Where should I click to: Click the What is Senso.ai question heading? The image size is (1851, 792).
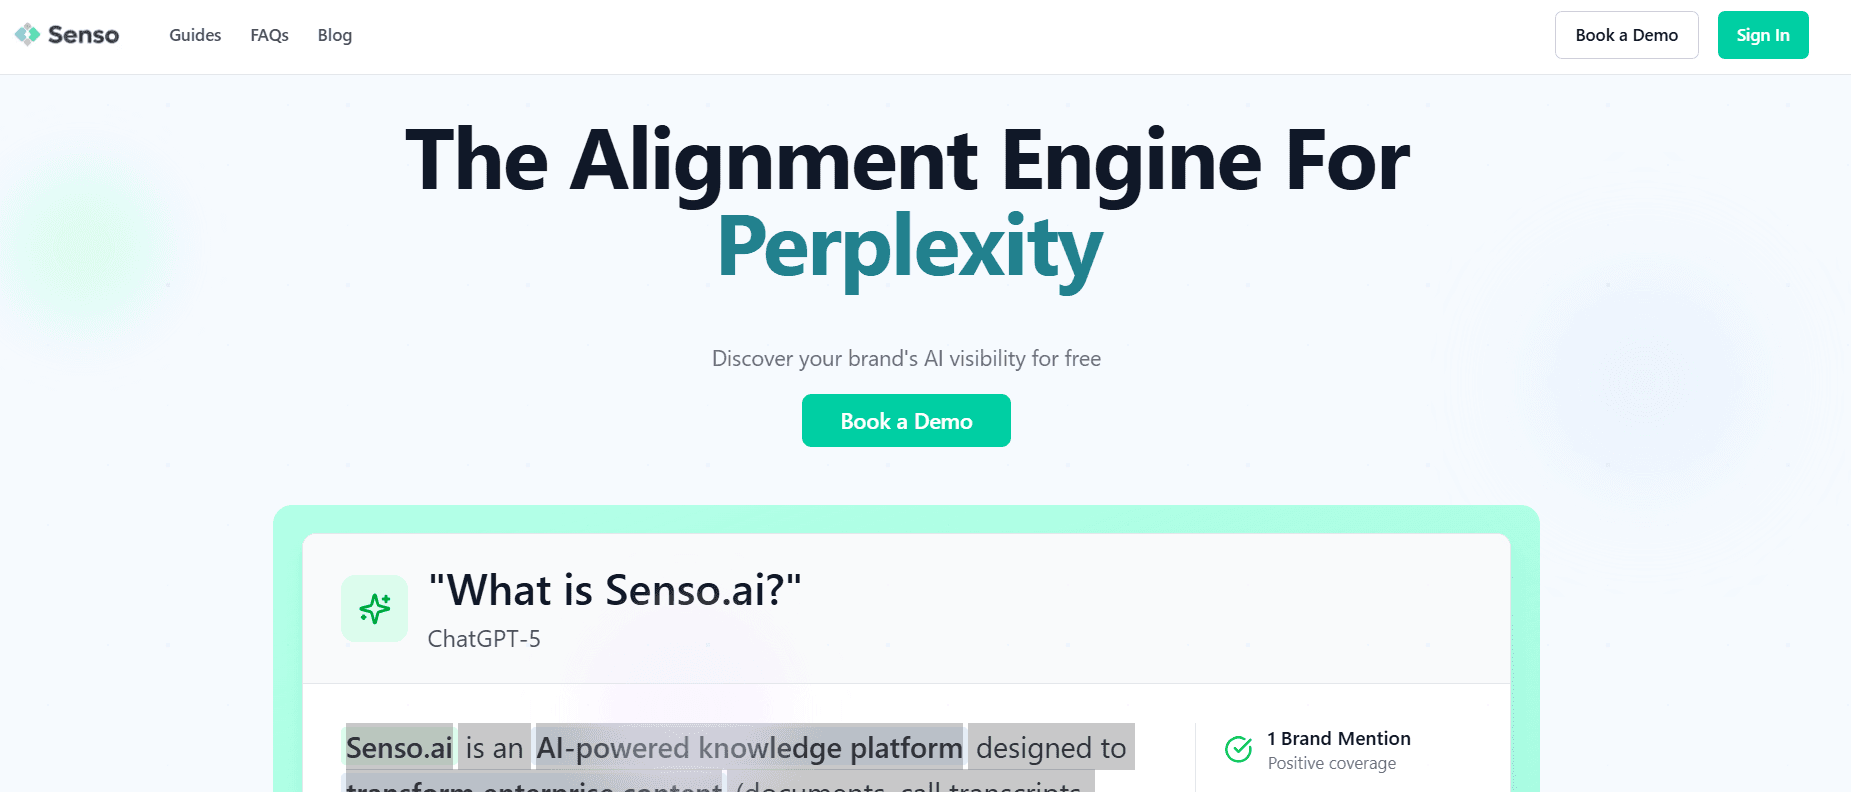tap(615, 590)
